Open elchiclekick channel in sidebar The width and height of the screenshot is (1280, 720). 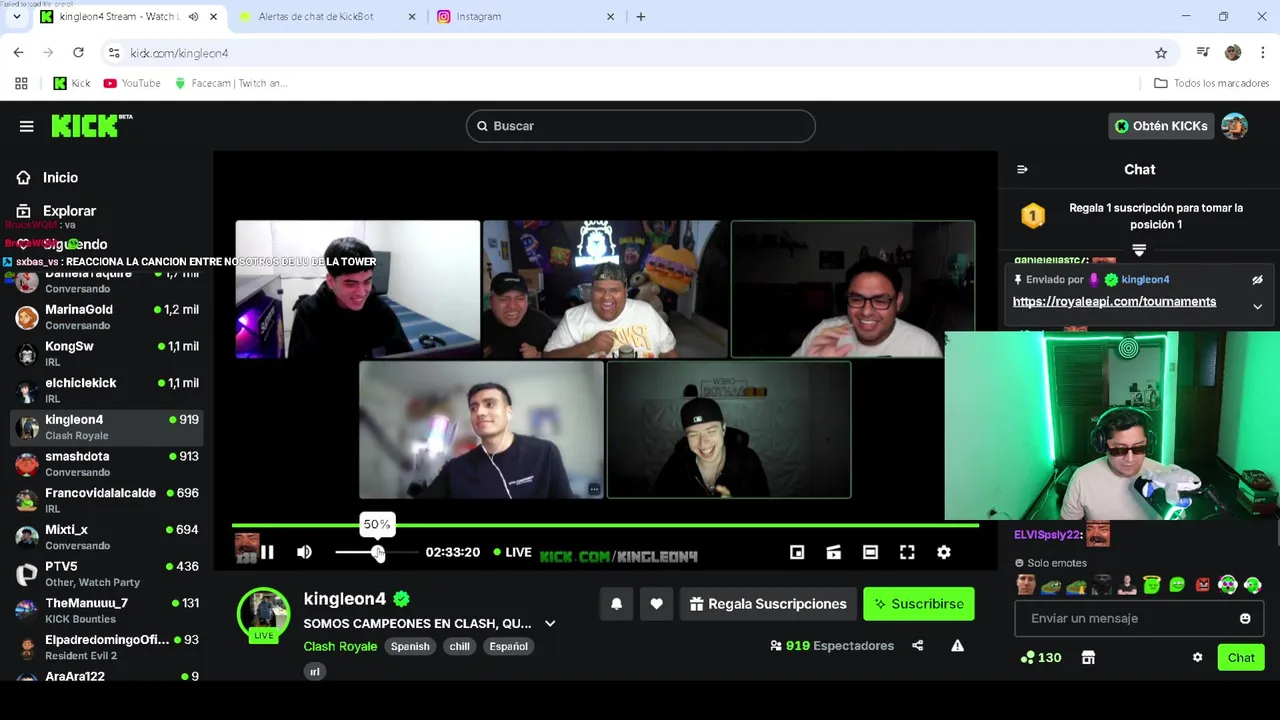107,390
